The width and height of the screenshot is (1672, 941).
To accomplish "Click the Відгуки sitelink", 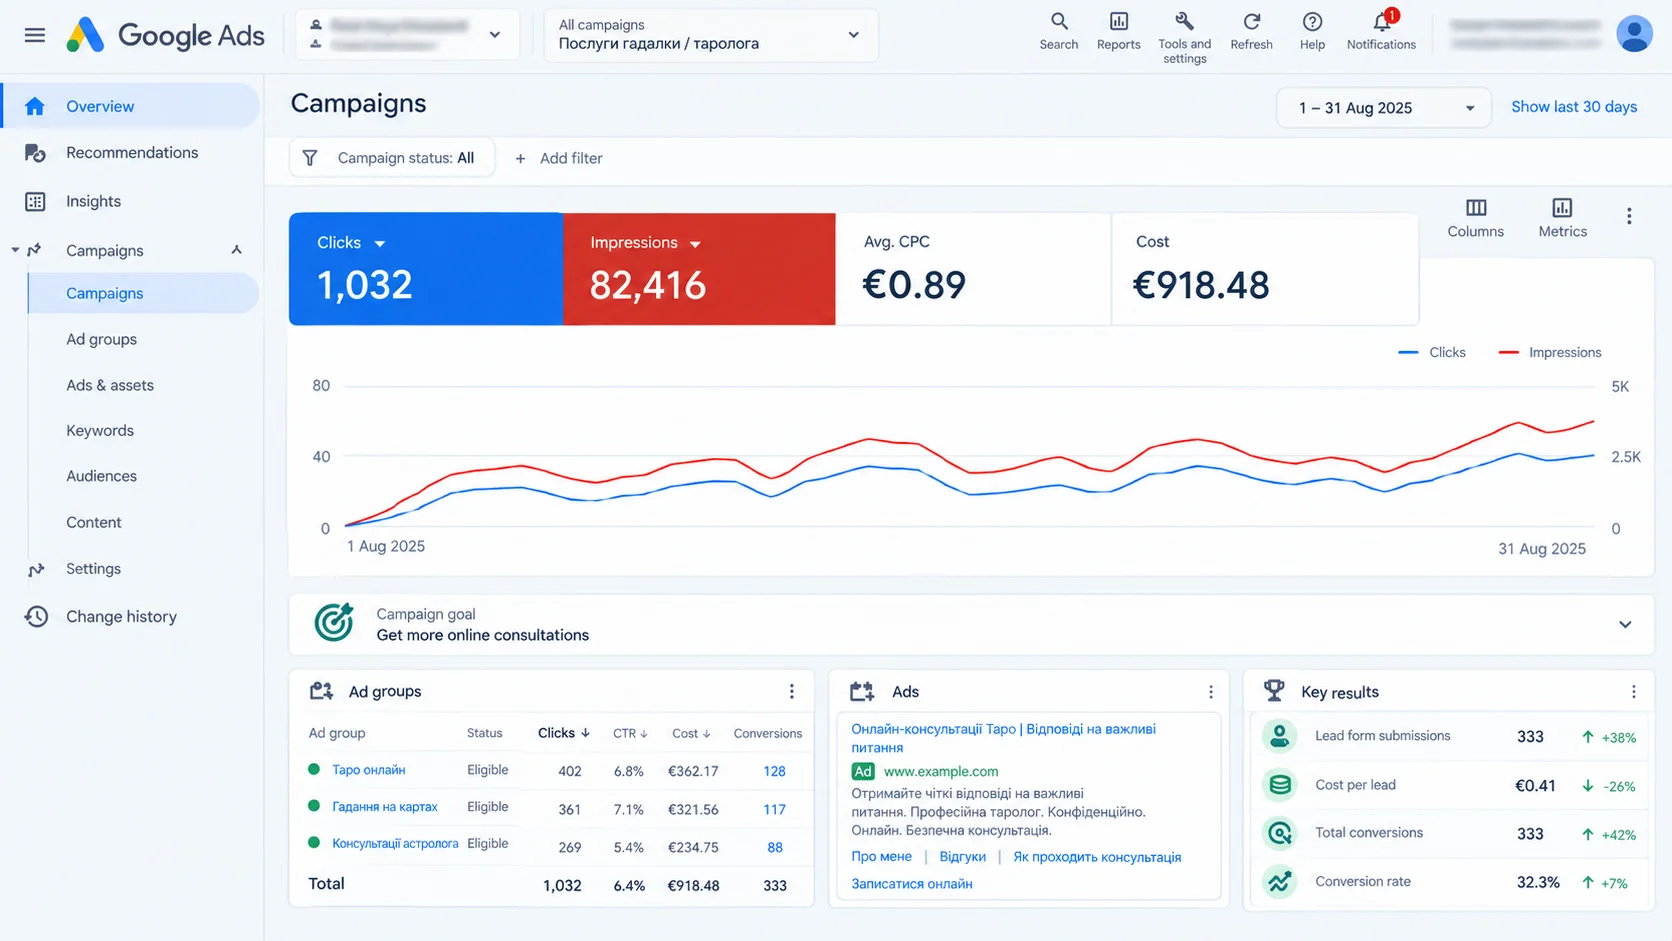I will [x=962, y=857].
